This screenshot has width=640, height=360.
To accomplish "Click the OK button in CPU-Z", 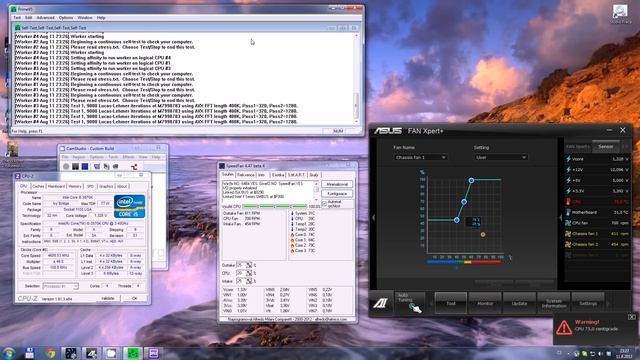I will [134, 298].
